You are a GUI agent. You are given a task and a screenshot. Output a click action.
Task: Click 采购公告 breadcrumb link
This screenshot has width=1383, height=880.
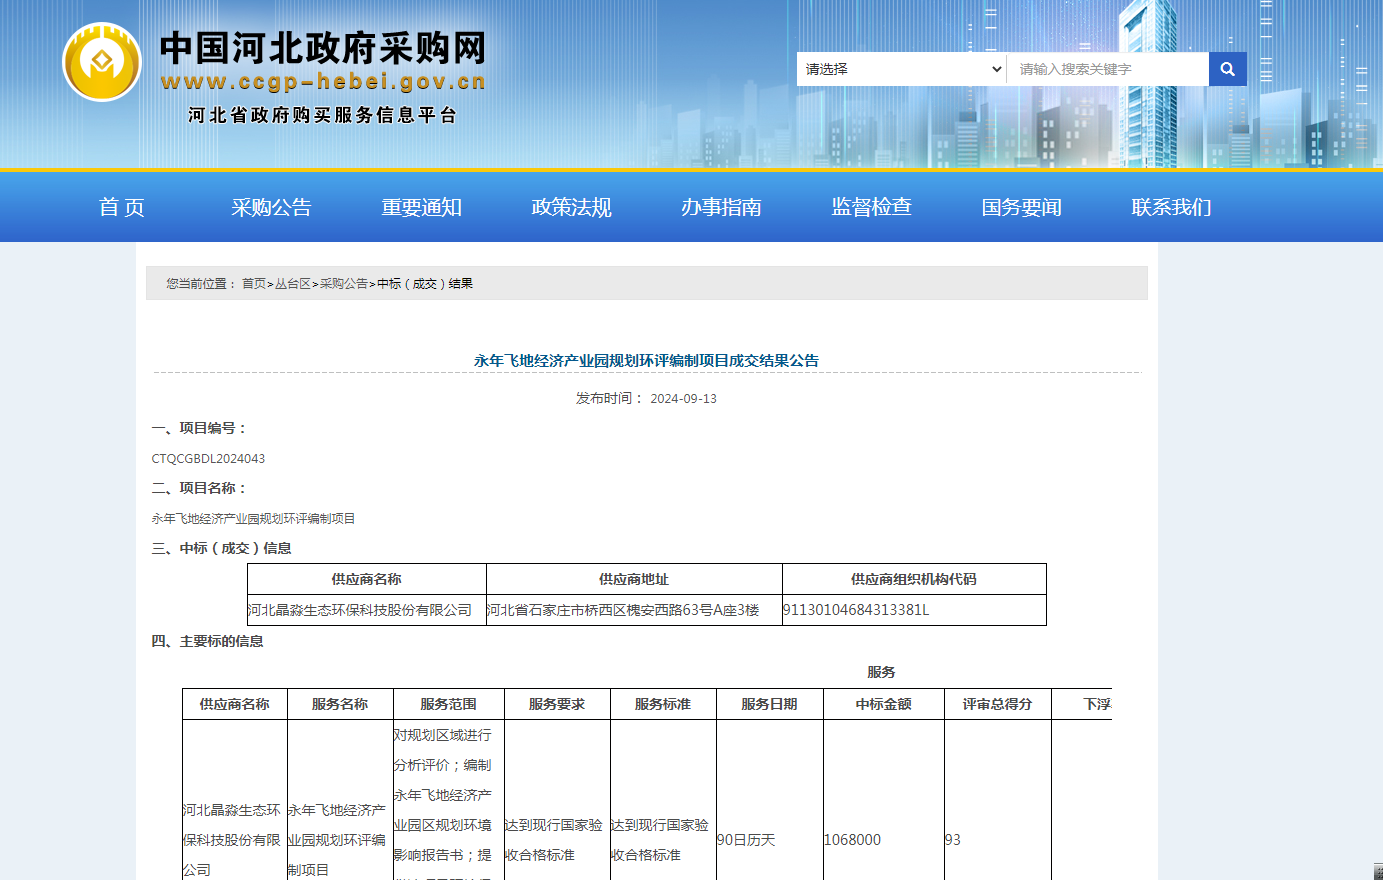pyautogui.click(x=344, y=284)
